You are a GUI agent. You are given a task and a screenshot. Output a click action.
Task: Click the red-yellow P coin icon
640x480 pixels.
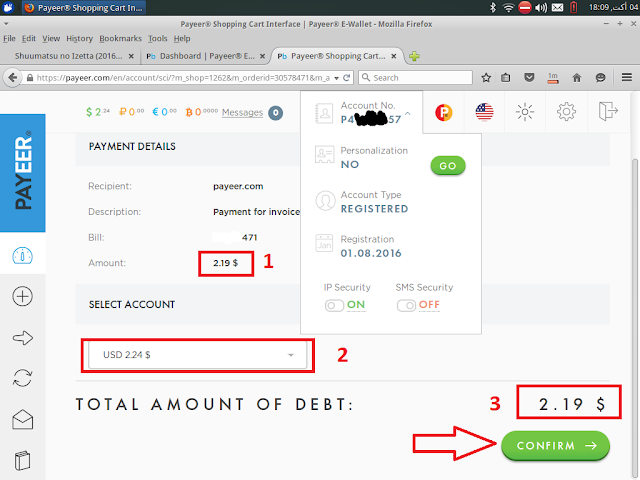444,112
